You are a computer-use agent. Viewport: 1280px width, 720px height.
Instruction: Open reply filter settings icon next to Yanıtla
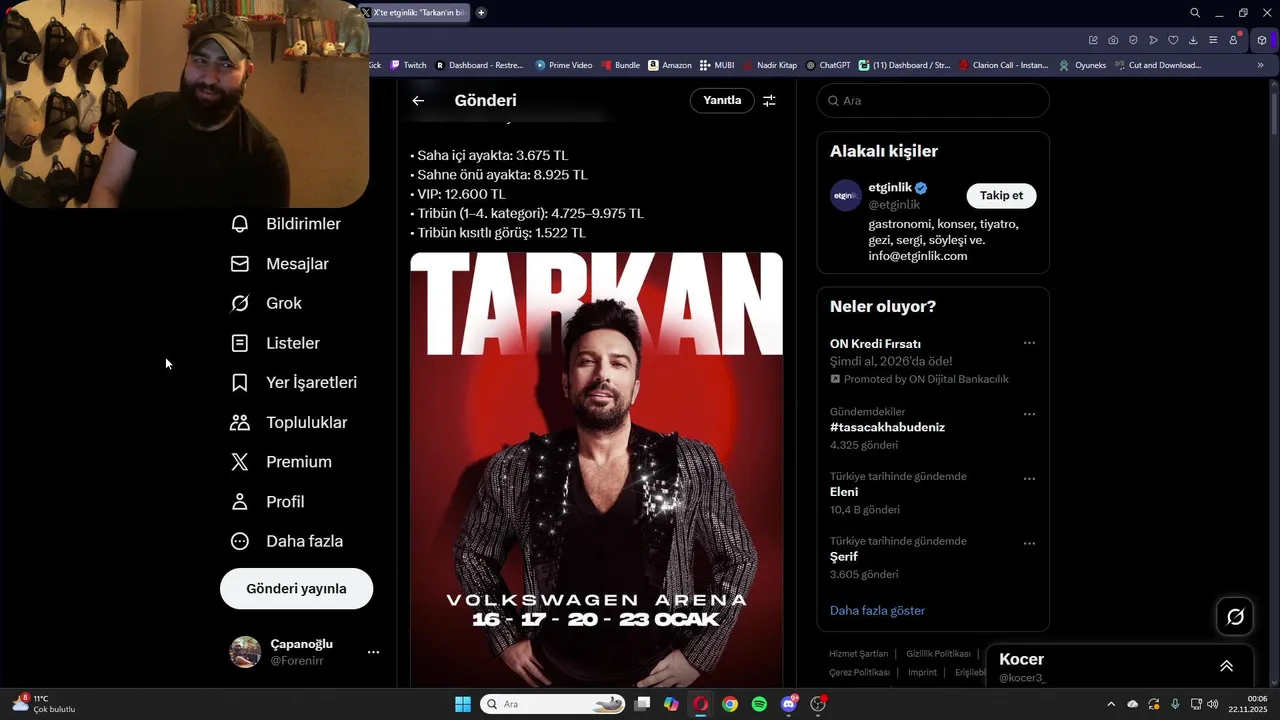pyautogui.click(x=769, y=100)
